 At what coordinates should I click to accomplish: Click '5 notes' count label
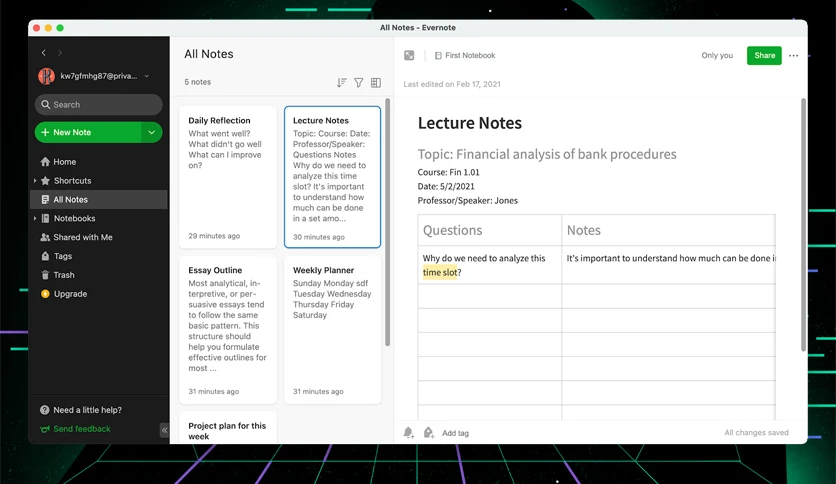coord(198,82)
